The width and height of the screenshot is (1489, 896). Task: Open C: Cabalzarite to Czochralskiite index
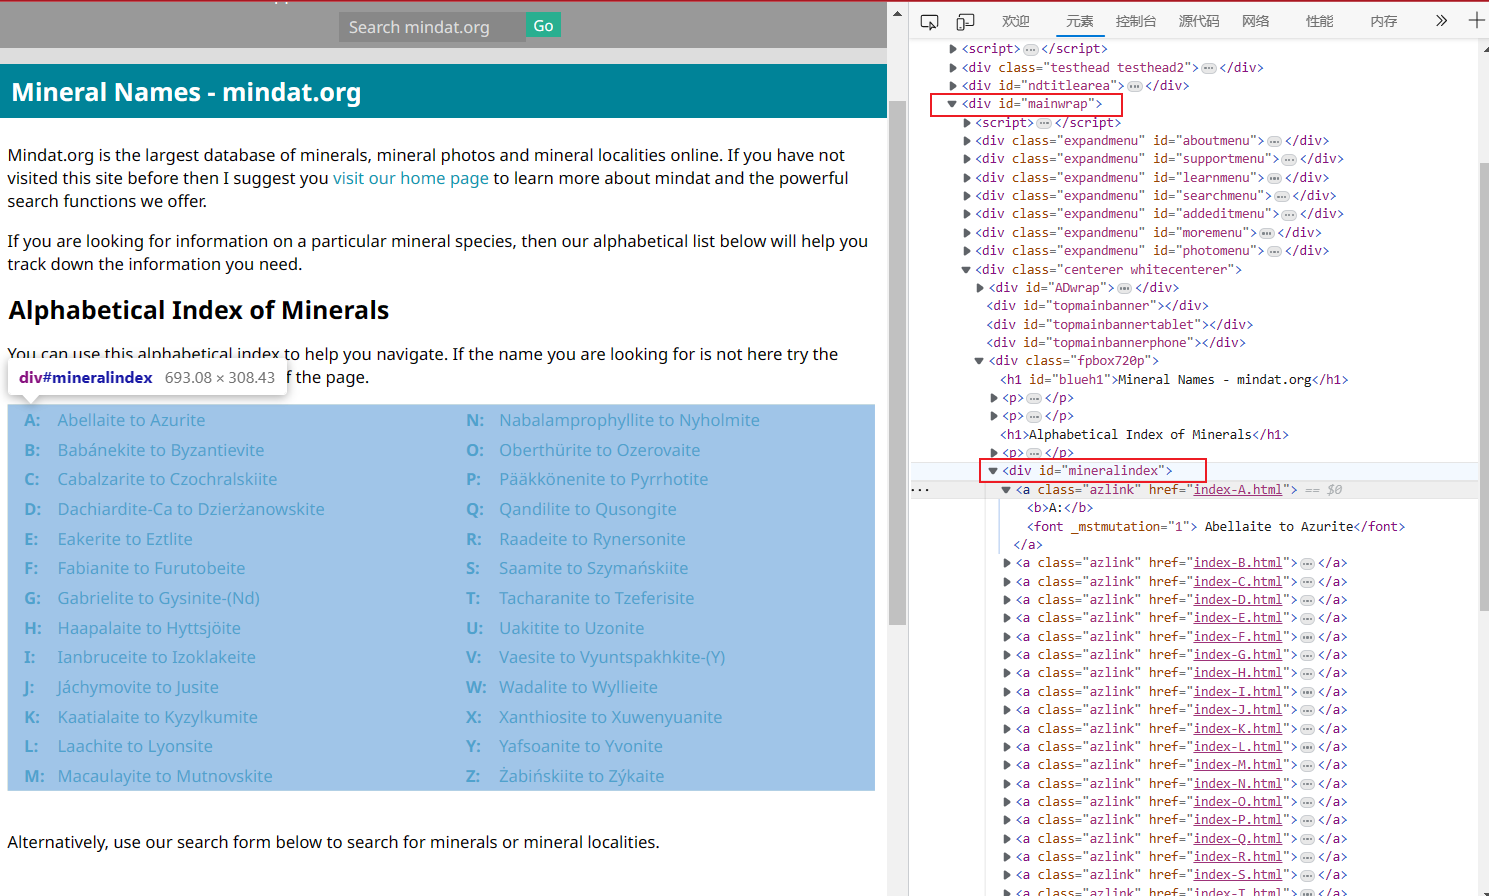tap(151, 479)
